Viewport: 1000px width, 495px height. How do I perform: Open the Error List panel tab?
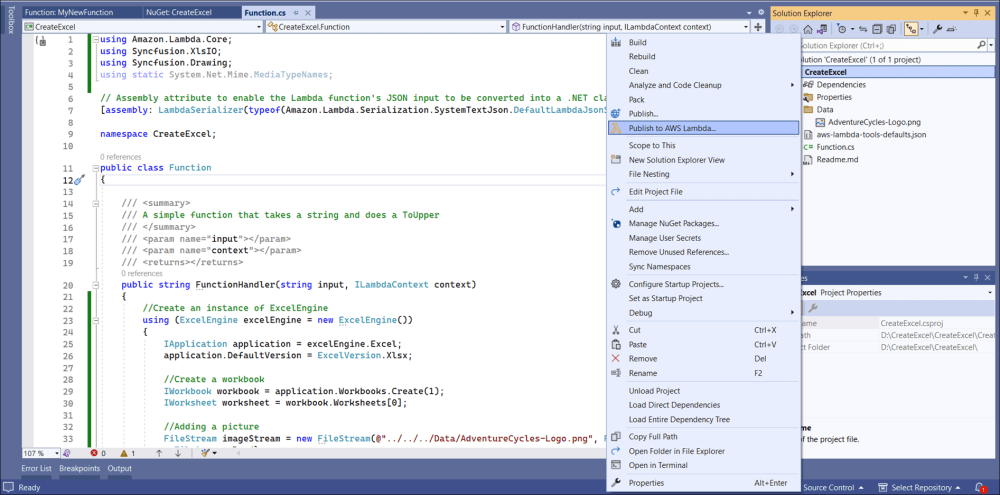pyautogui.click(x=36, y=468)
